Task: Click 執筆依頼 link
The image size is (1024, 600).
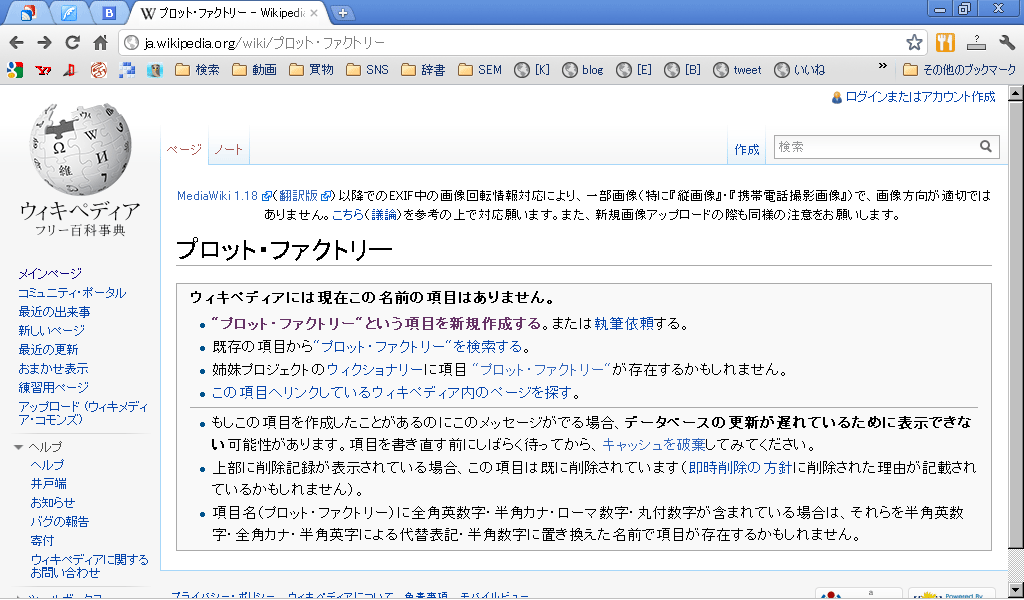Action: click(624, 323)
